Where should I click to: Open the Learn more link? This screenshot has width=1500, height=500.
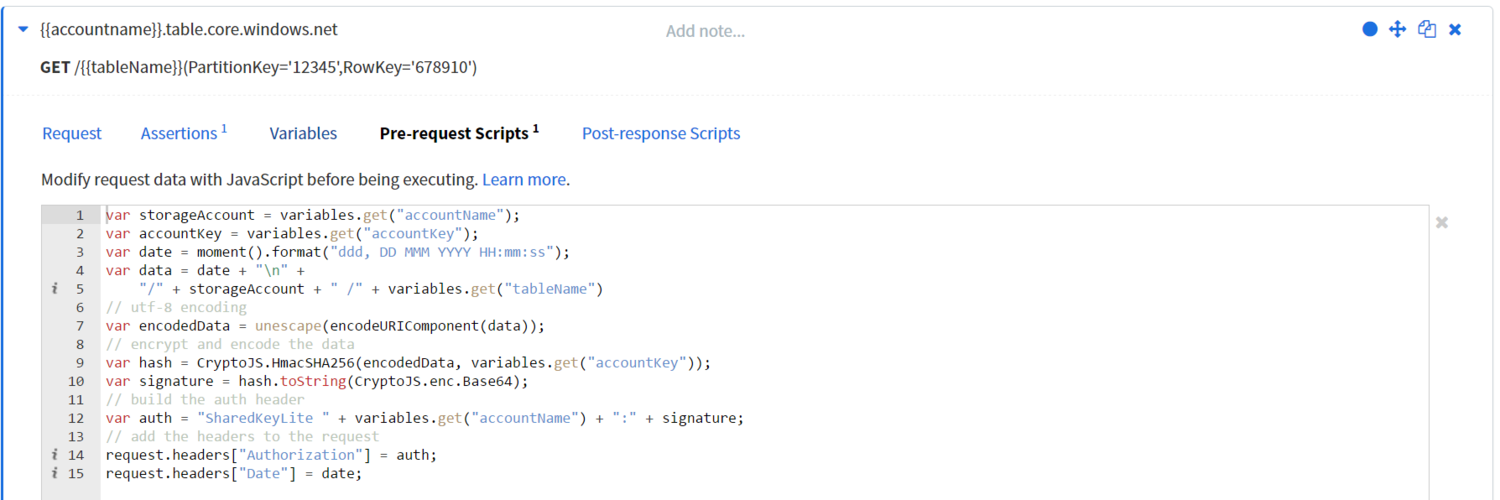pyautogui.click(x=524, y=180)
